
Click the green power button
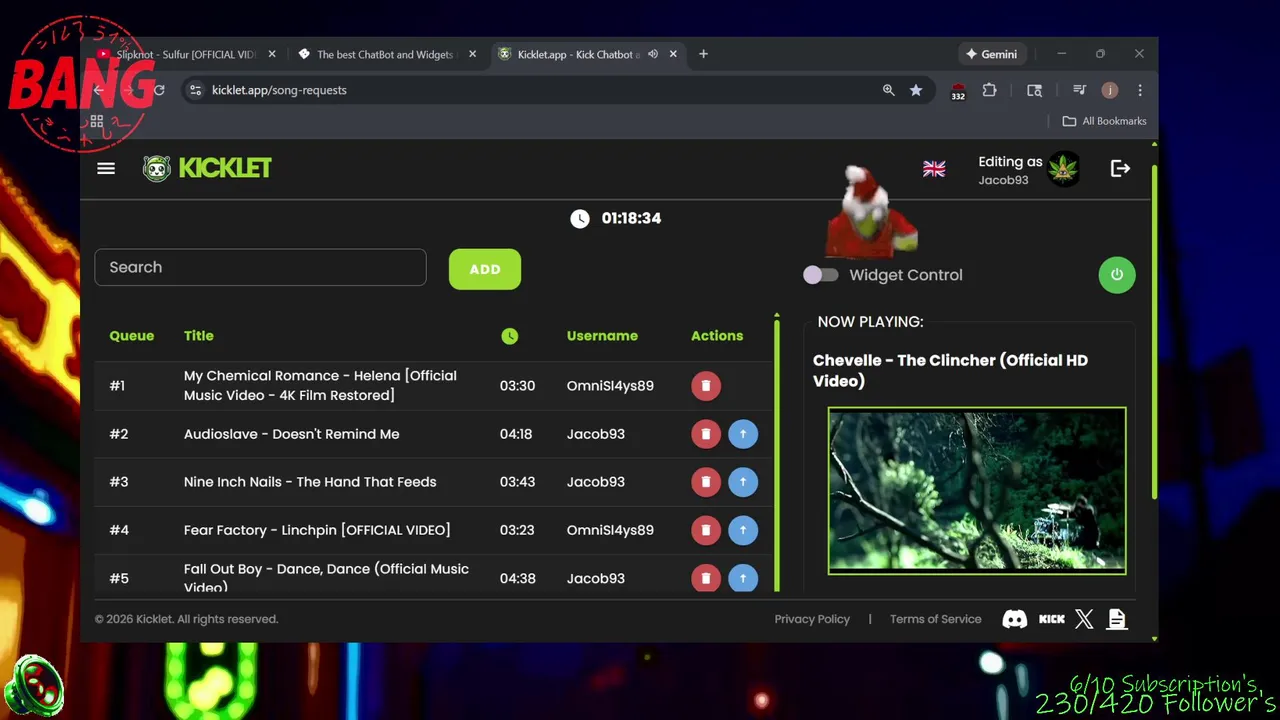point(1117,275)
